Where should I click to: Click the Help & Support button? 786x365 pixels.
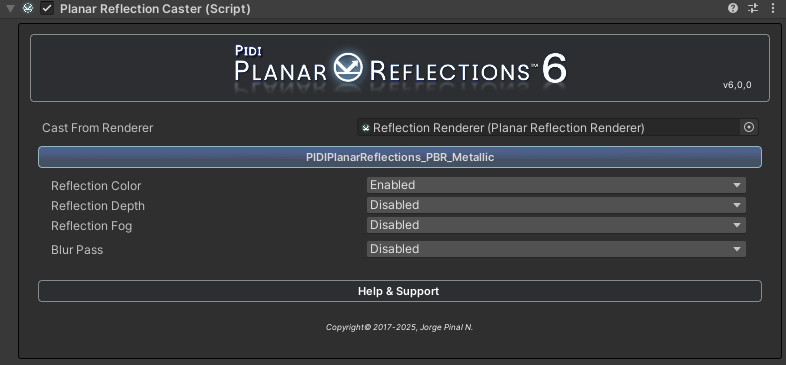point(400,291)
